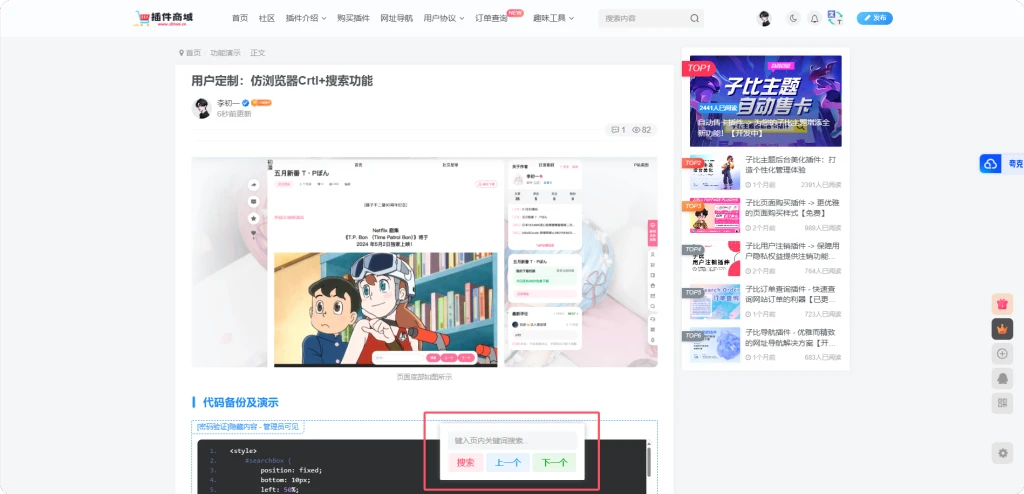
Task: Click the circled plus icon in floating bar
Action: 1003,353
